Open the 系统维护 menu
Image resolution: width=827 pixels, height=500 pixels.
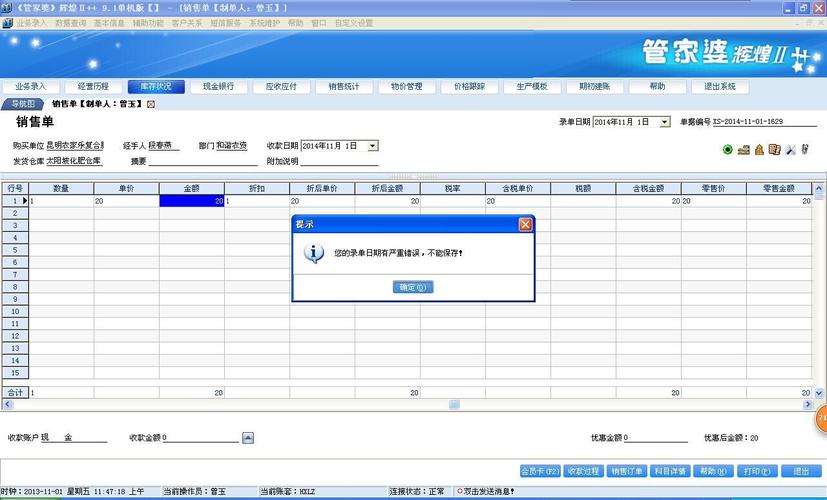265,23
